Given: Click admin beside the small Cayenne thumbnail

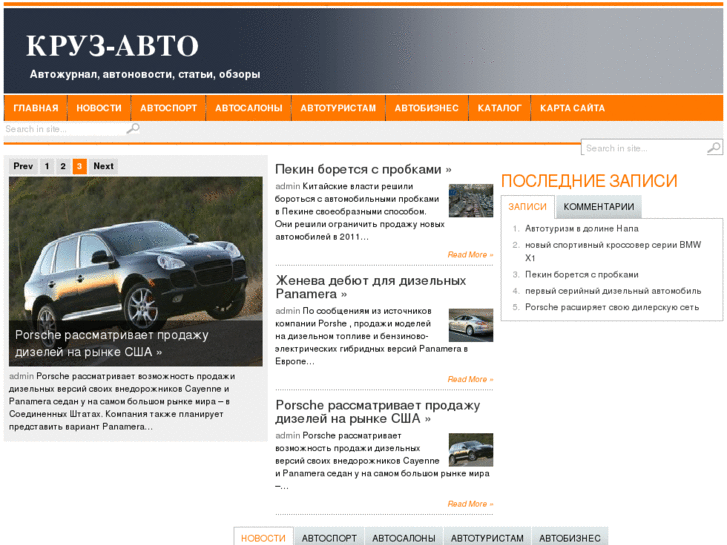Looking at the screenshot, I should click(287, 436).
